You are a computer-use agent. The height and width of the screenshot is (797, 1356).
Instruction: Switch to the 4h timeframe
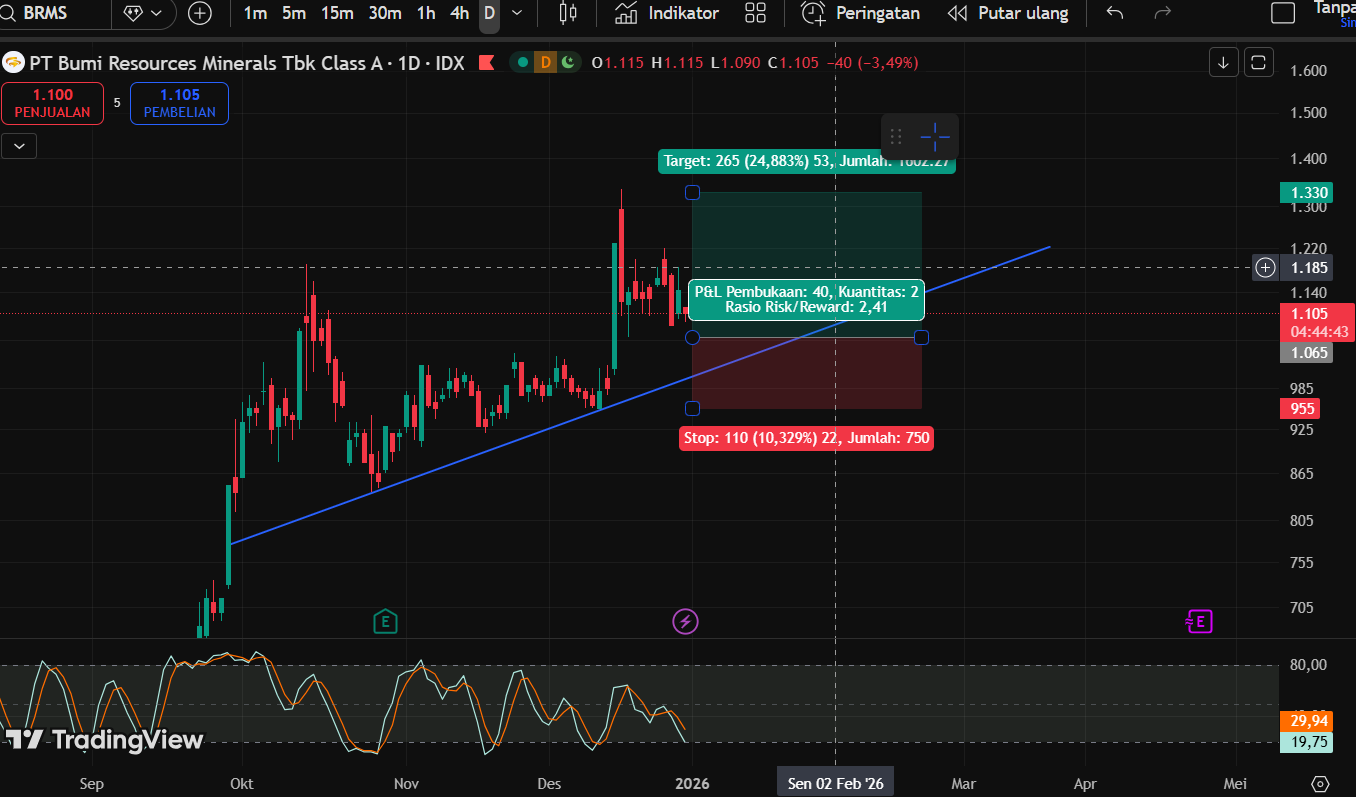[459, 13]
